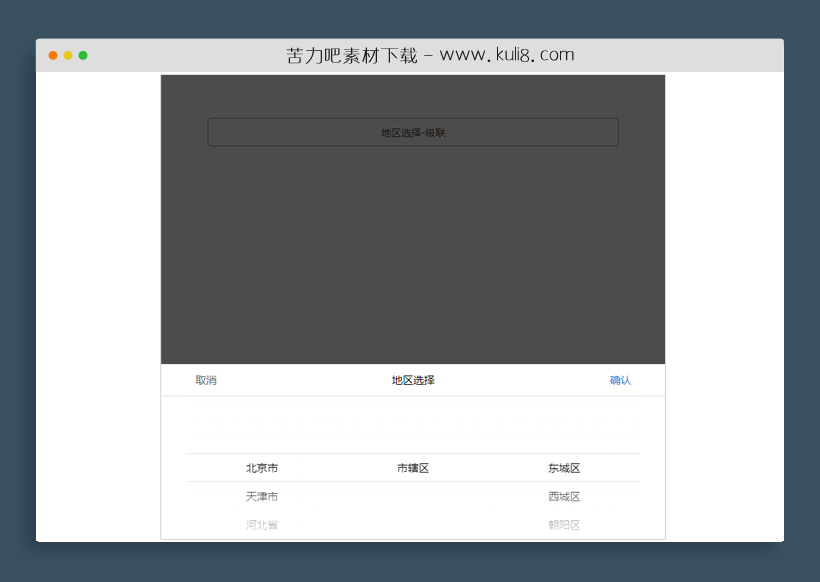This screenshot has height=582, width=820.
Task: Select 市辖区 in the city column
Action: tap(413, 467)
